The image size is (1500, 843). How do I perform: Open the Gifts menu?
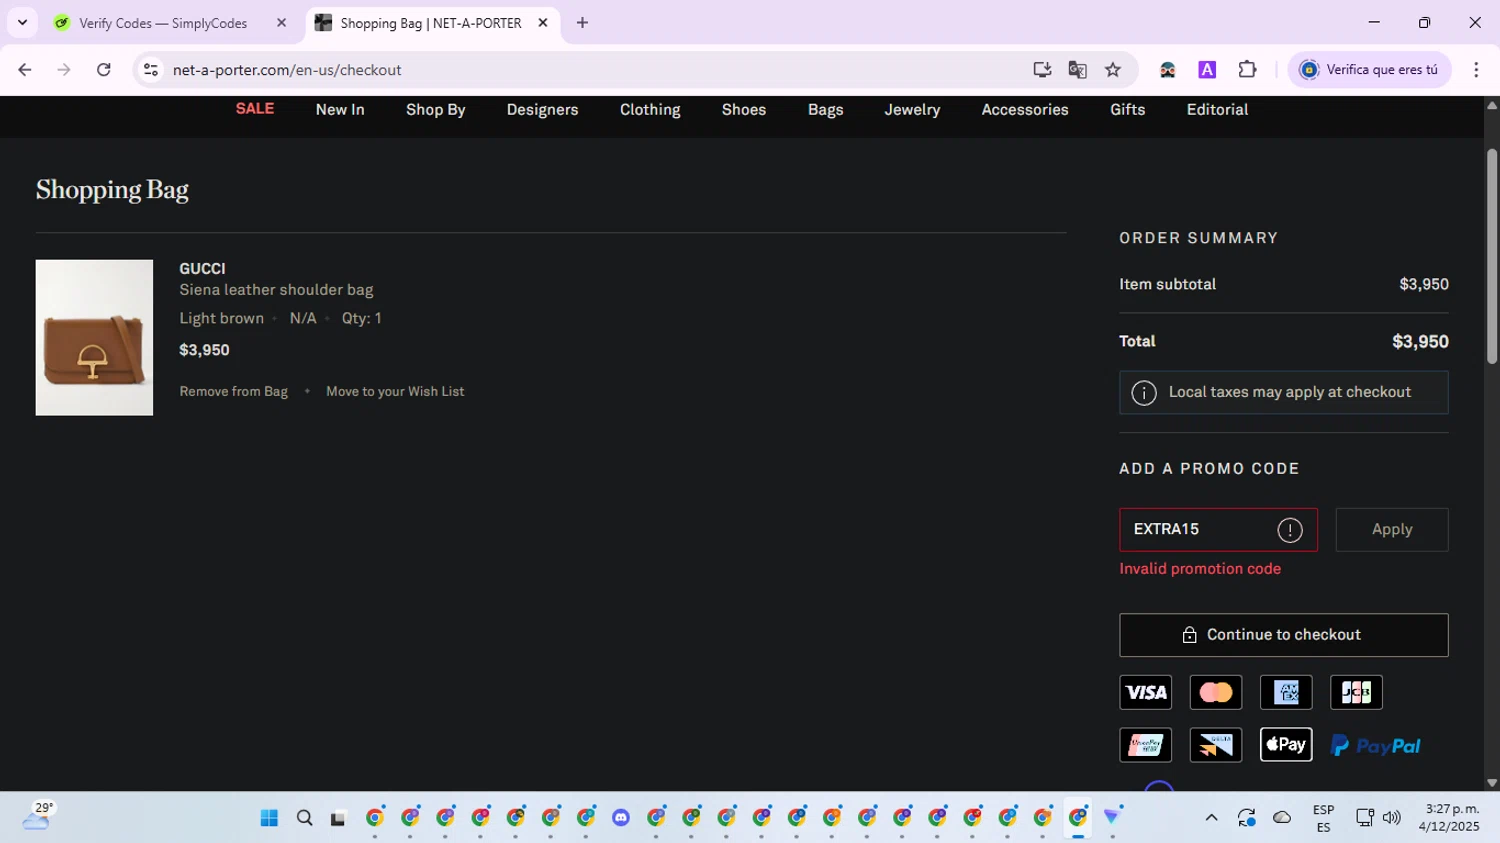[x=1128, y=110]
